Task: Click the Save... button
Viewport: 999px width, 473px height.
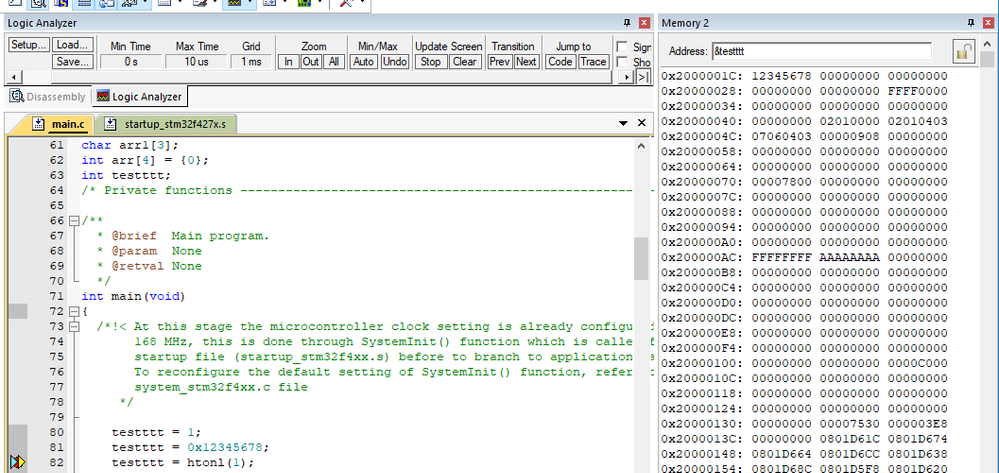Action: click(x=72, y=62)
